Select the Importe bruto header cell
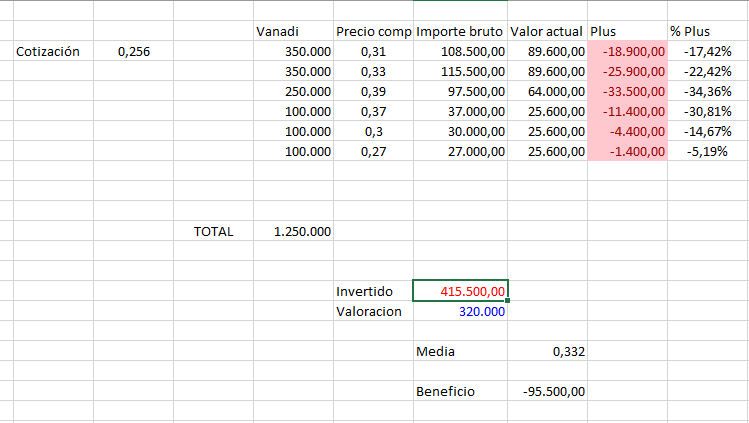749x423 pixels. (x=460, y=31)
